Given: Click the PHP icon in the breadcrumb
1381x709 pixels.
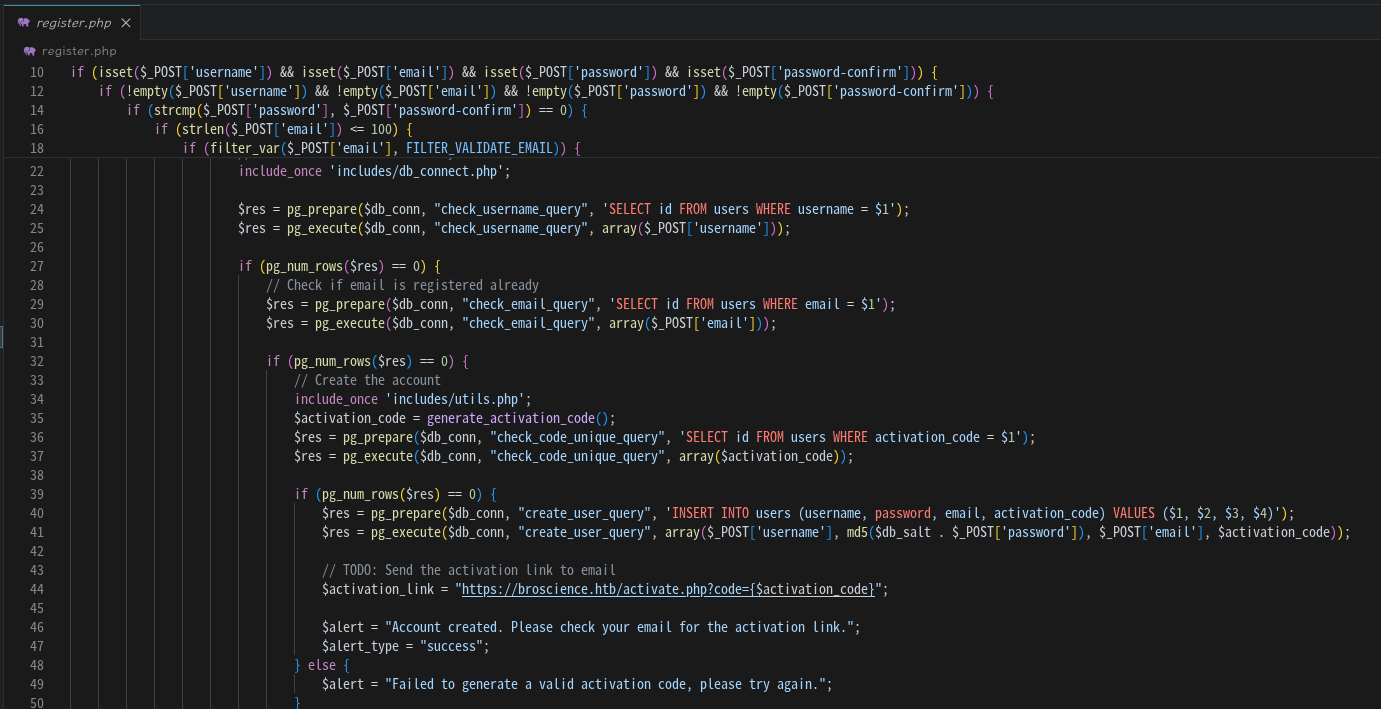Looking at the screenshot, I should pos(29,51).
